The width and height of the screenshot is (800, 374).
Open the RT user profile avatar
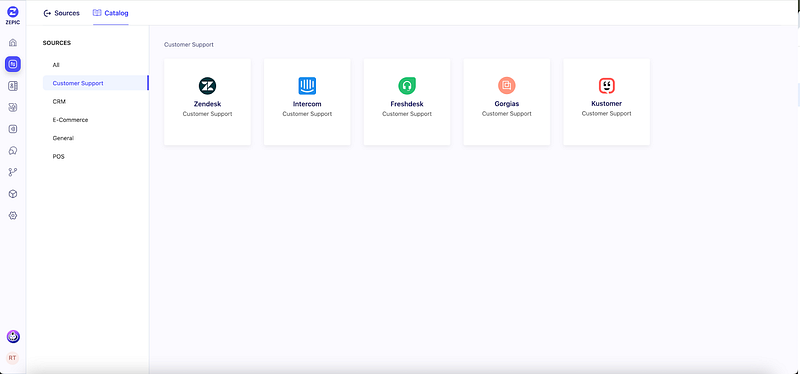(x=12, y=358)
